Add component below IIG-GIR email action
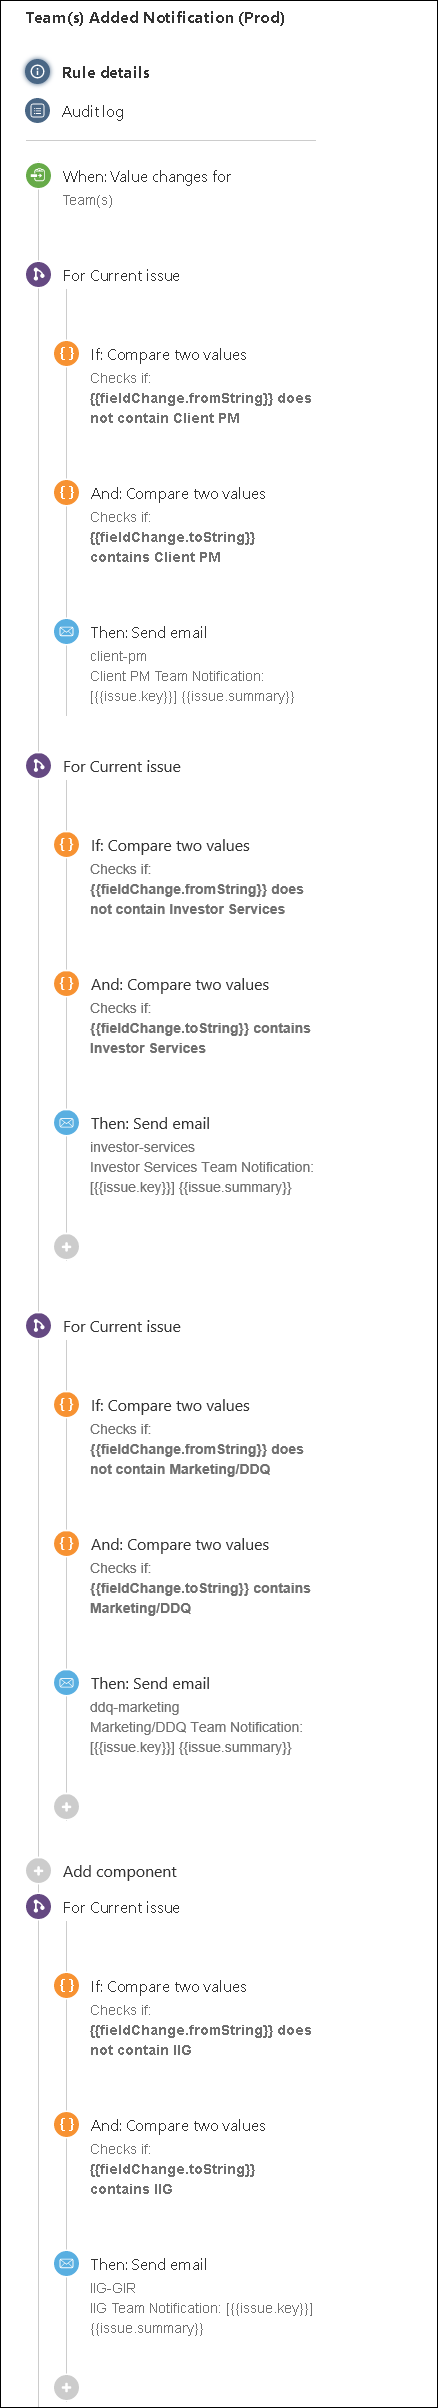The height and width of the screenshot is (2408, 438). tap(66, 2387)
